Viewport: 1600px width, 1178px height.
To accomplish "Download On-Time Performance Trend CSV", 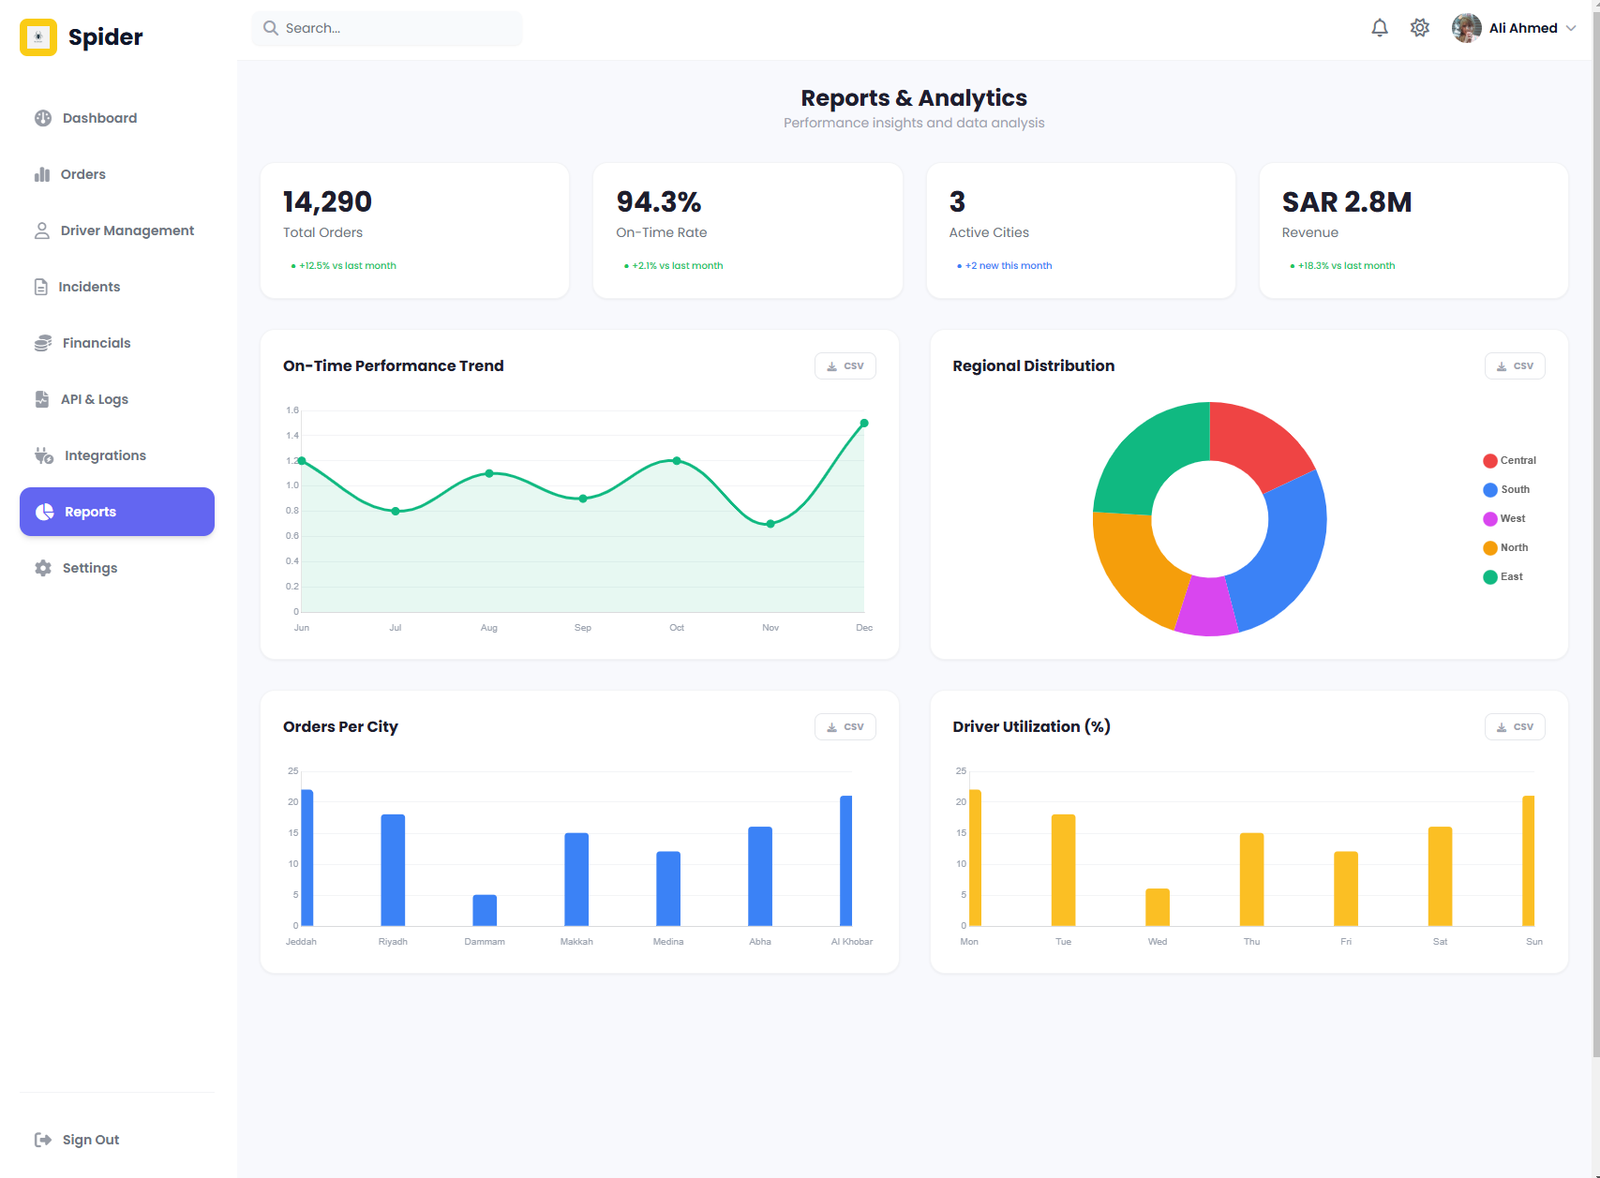I will click(845, 366).
